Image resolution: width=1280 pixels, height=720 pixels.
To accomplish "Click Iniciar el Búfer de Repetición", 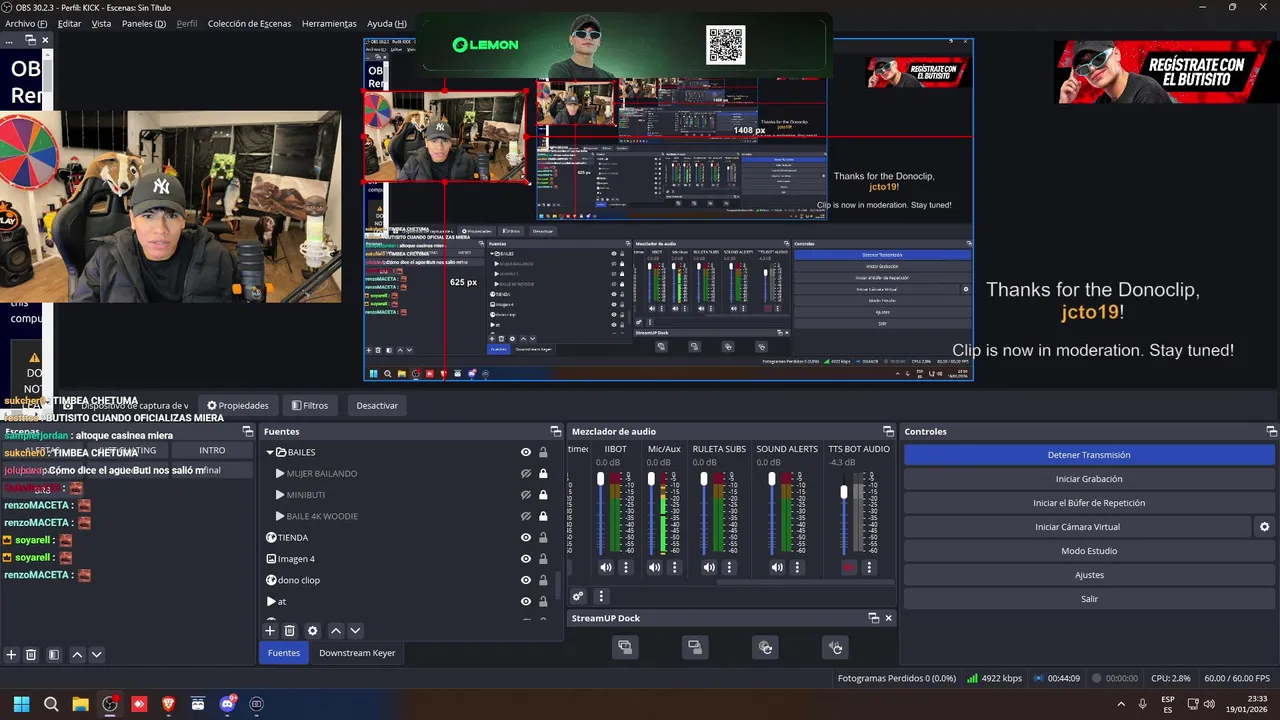I will coord(1089,503).
